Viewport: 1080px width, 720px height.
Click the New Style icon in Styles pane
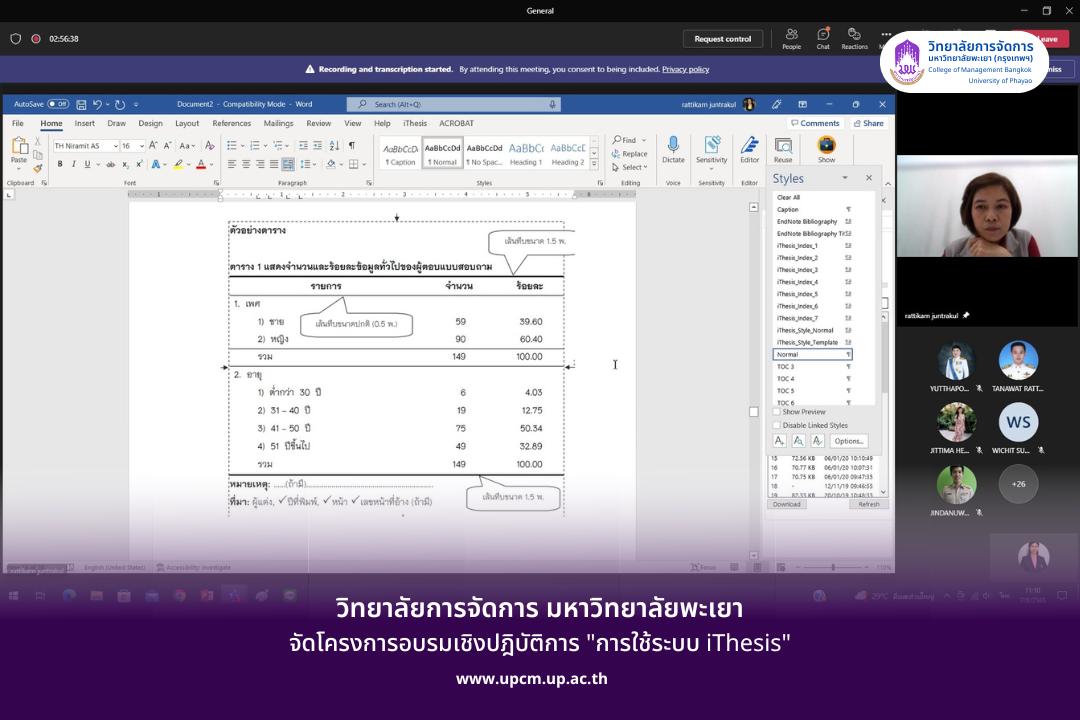(779, 441)
